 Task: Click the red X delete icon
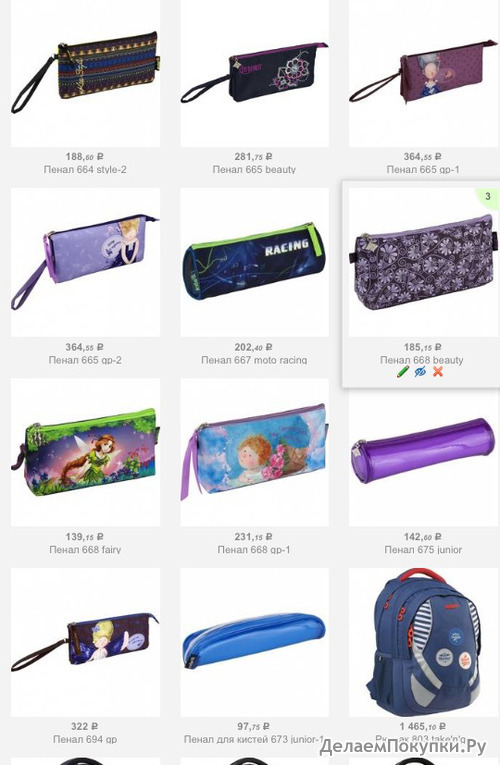tap(438, 372)
